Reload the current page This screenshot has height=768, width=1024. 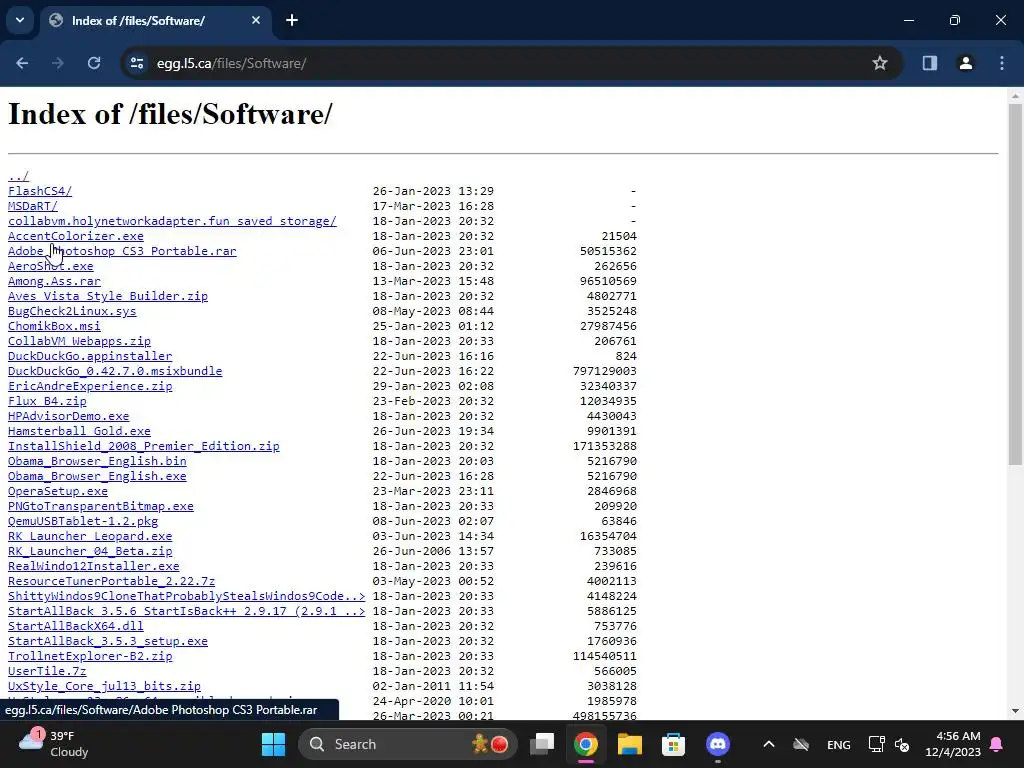(94, 63)
